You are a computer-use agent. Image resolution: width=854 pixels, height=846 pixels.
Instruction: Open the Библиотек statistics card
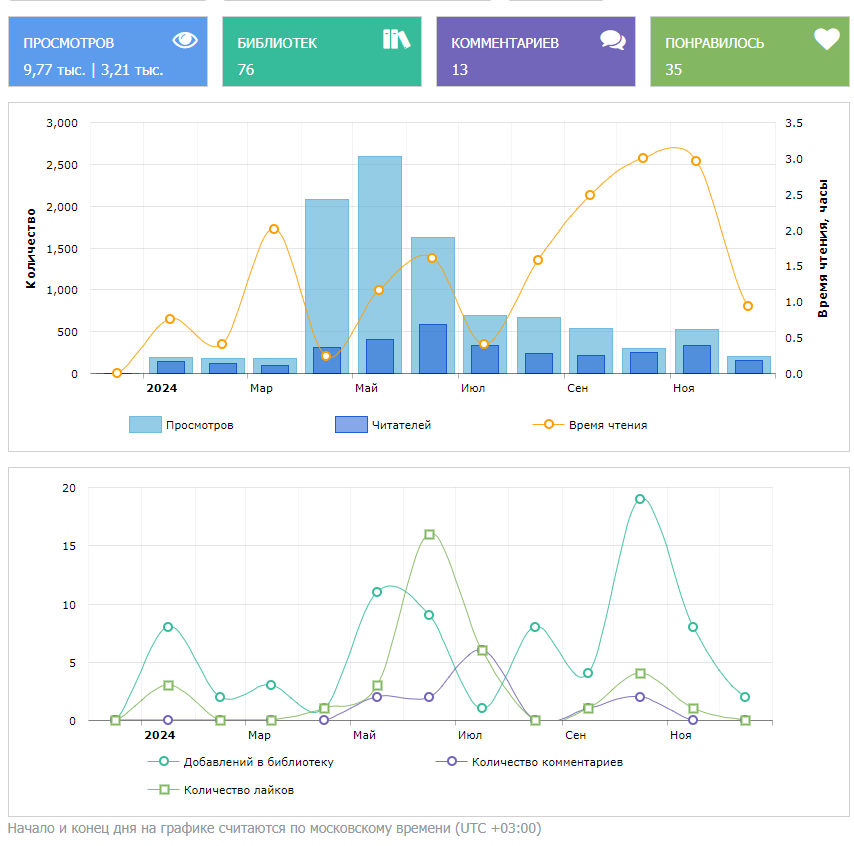pyautogui.click(x=322, y=51)
